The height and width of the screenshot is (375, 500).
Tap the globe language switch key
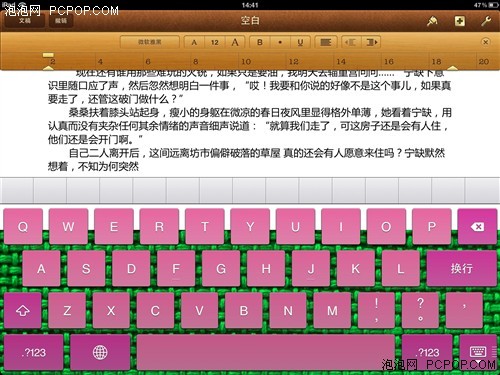(x=100, y=352)
